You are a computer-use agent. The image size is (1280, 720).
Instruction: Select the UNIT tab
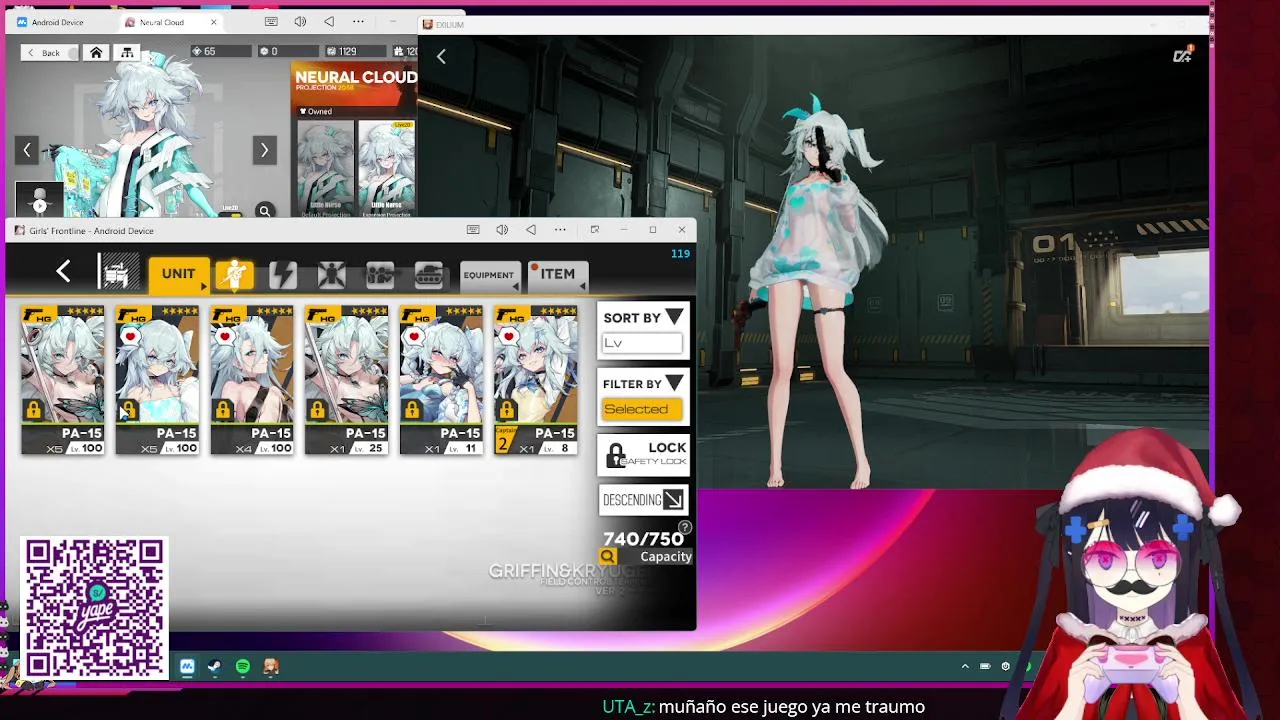(178, 274)
